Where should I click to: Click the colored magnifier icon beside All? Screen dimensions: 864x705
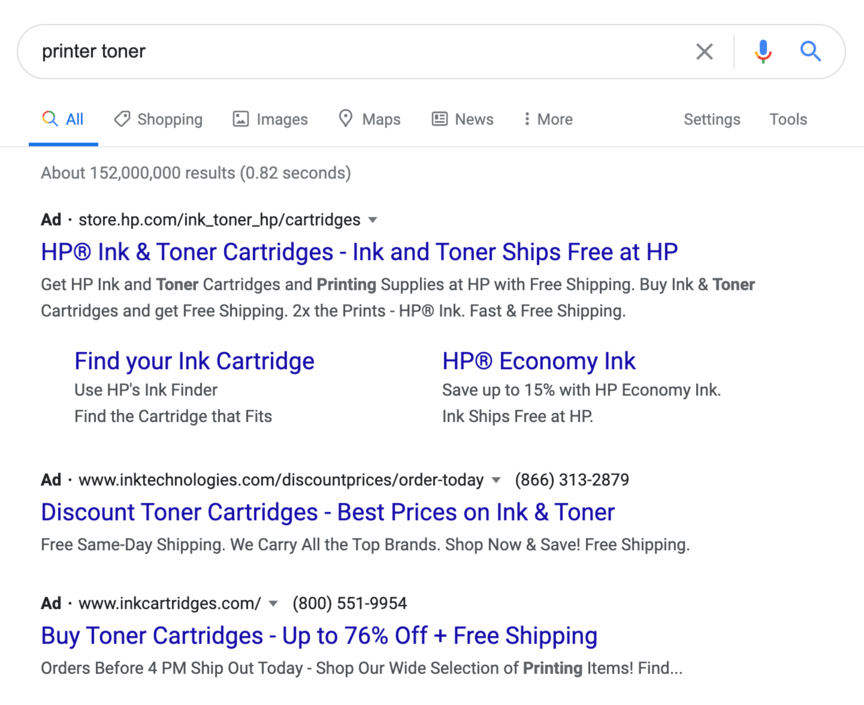pyautogui.click(x=50, y=119)
